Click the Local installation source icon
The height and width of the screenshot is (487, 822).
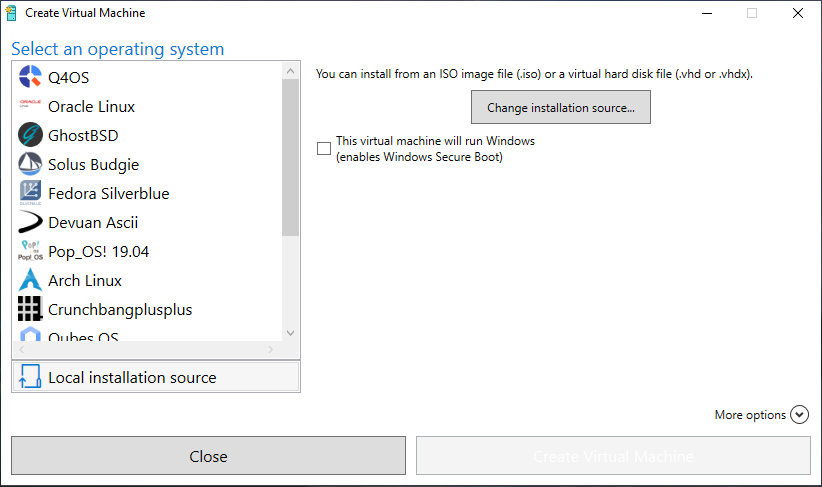30,376
